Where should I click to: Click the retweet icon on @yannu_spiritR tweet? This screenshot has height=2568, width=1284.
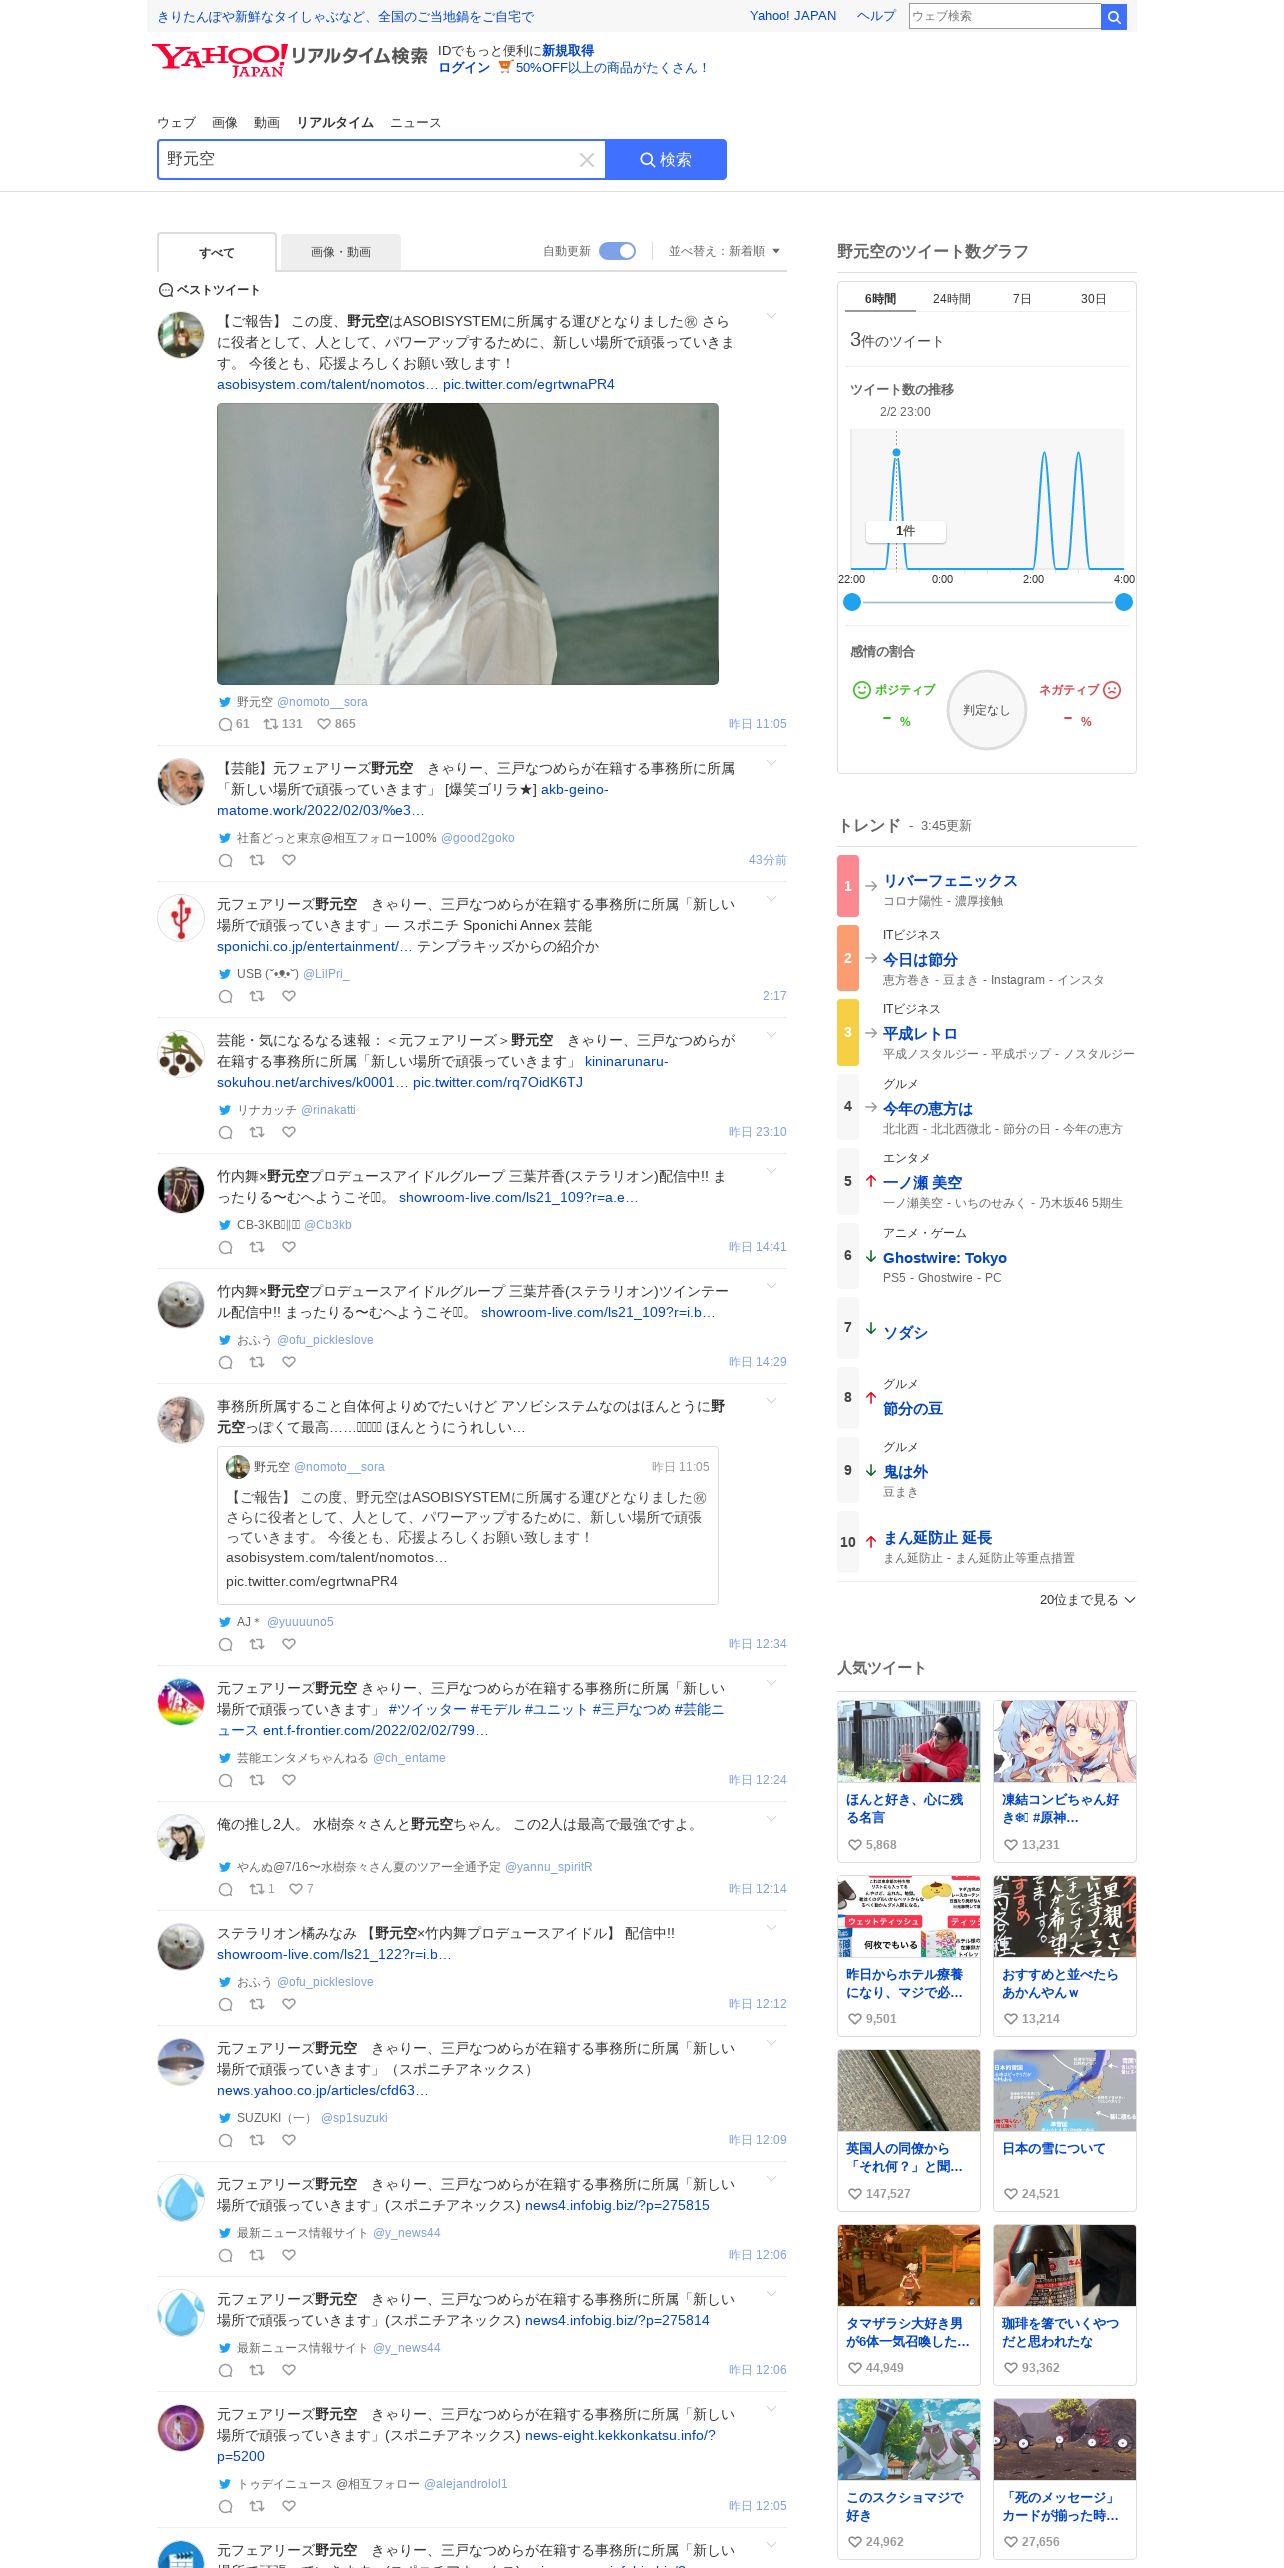tap(257, 1889)
